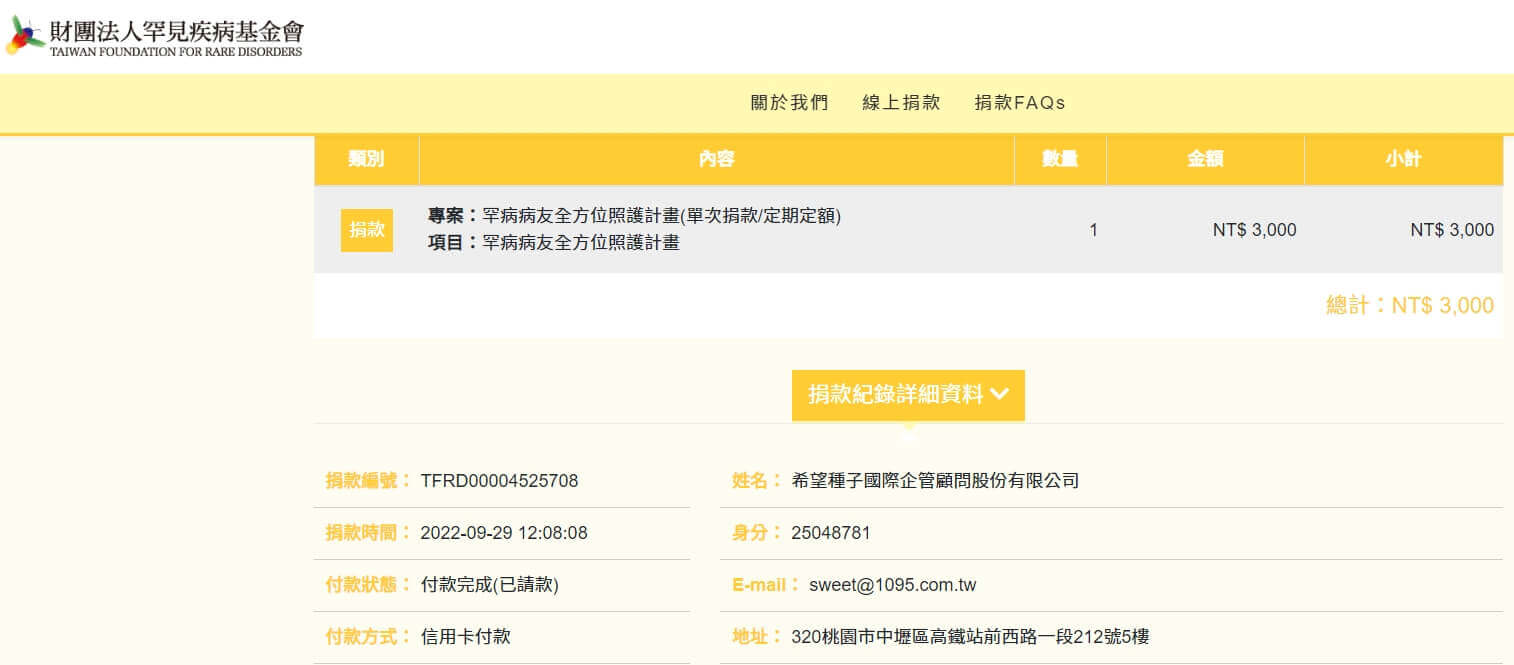The height and width of the screenshot is (665, 1514).
Task: Click the Taiwan Foundation for Rare Disorders logo
Action: 154,36
